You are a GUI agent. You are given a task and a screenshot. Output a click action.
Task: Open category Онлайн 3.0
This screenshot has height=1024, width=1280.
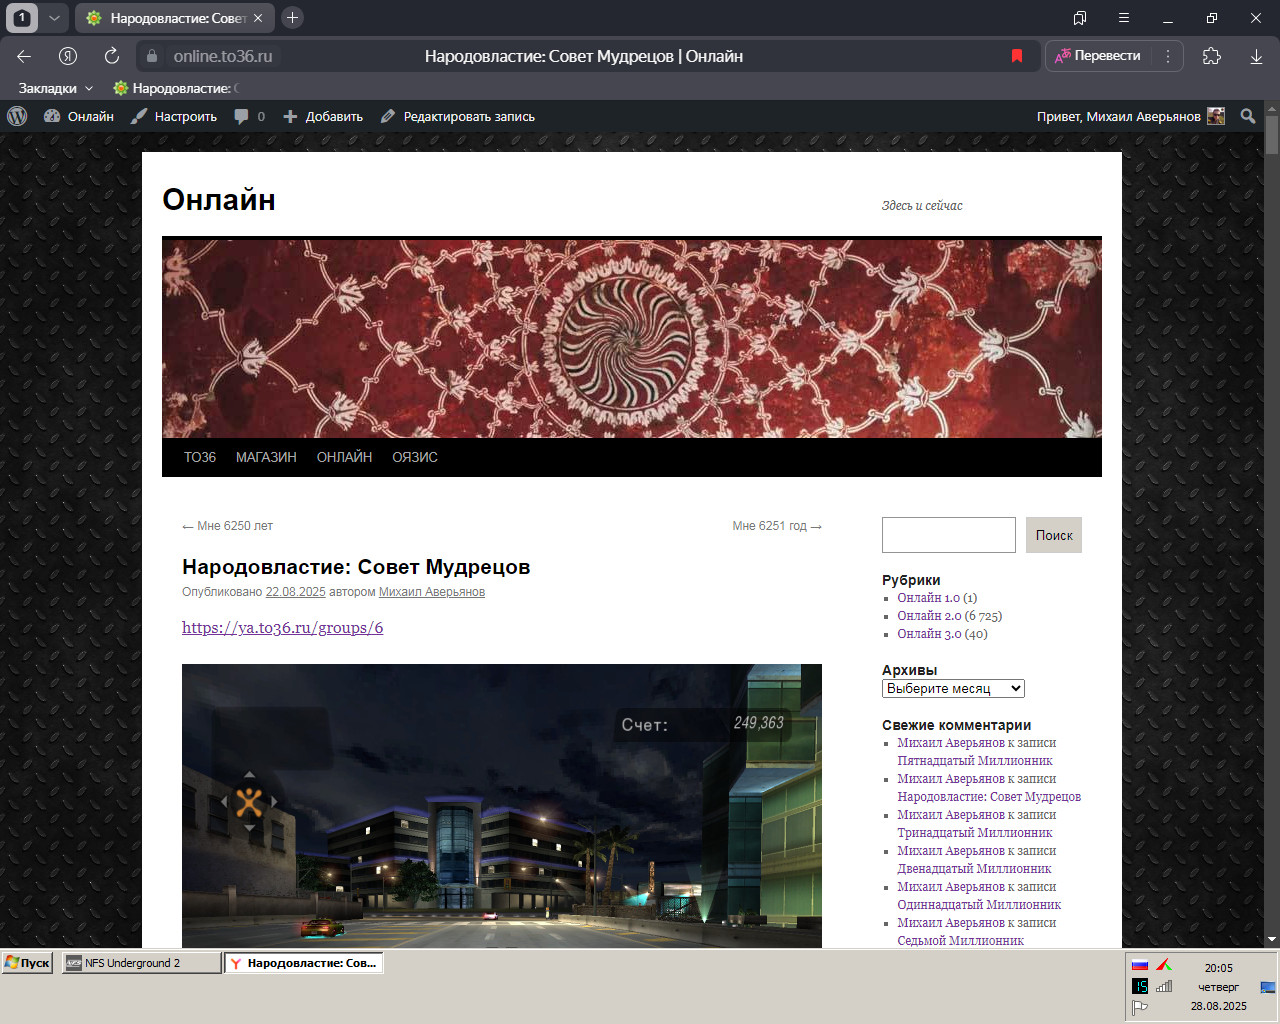[x=929, y=634]
